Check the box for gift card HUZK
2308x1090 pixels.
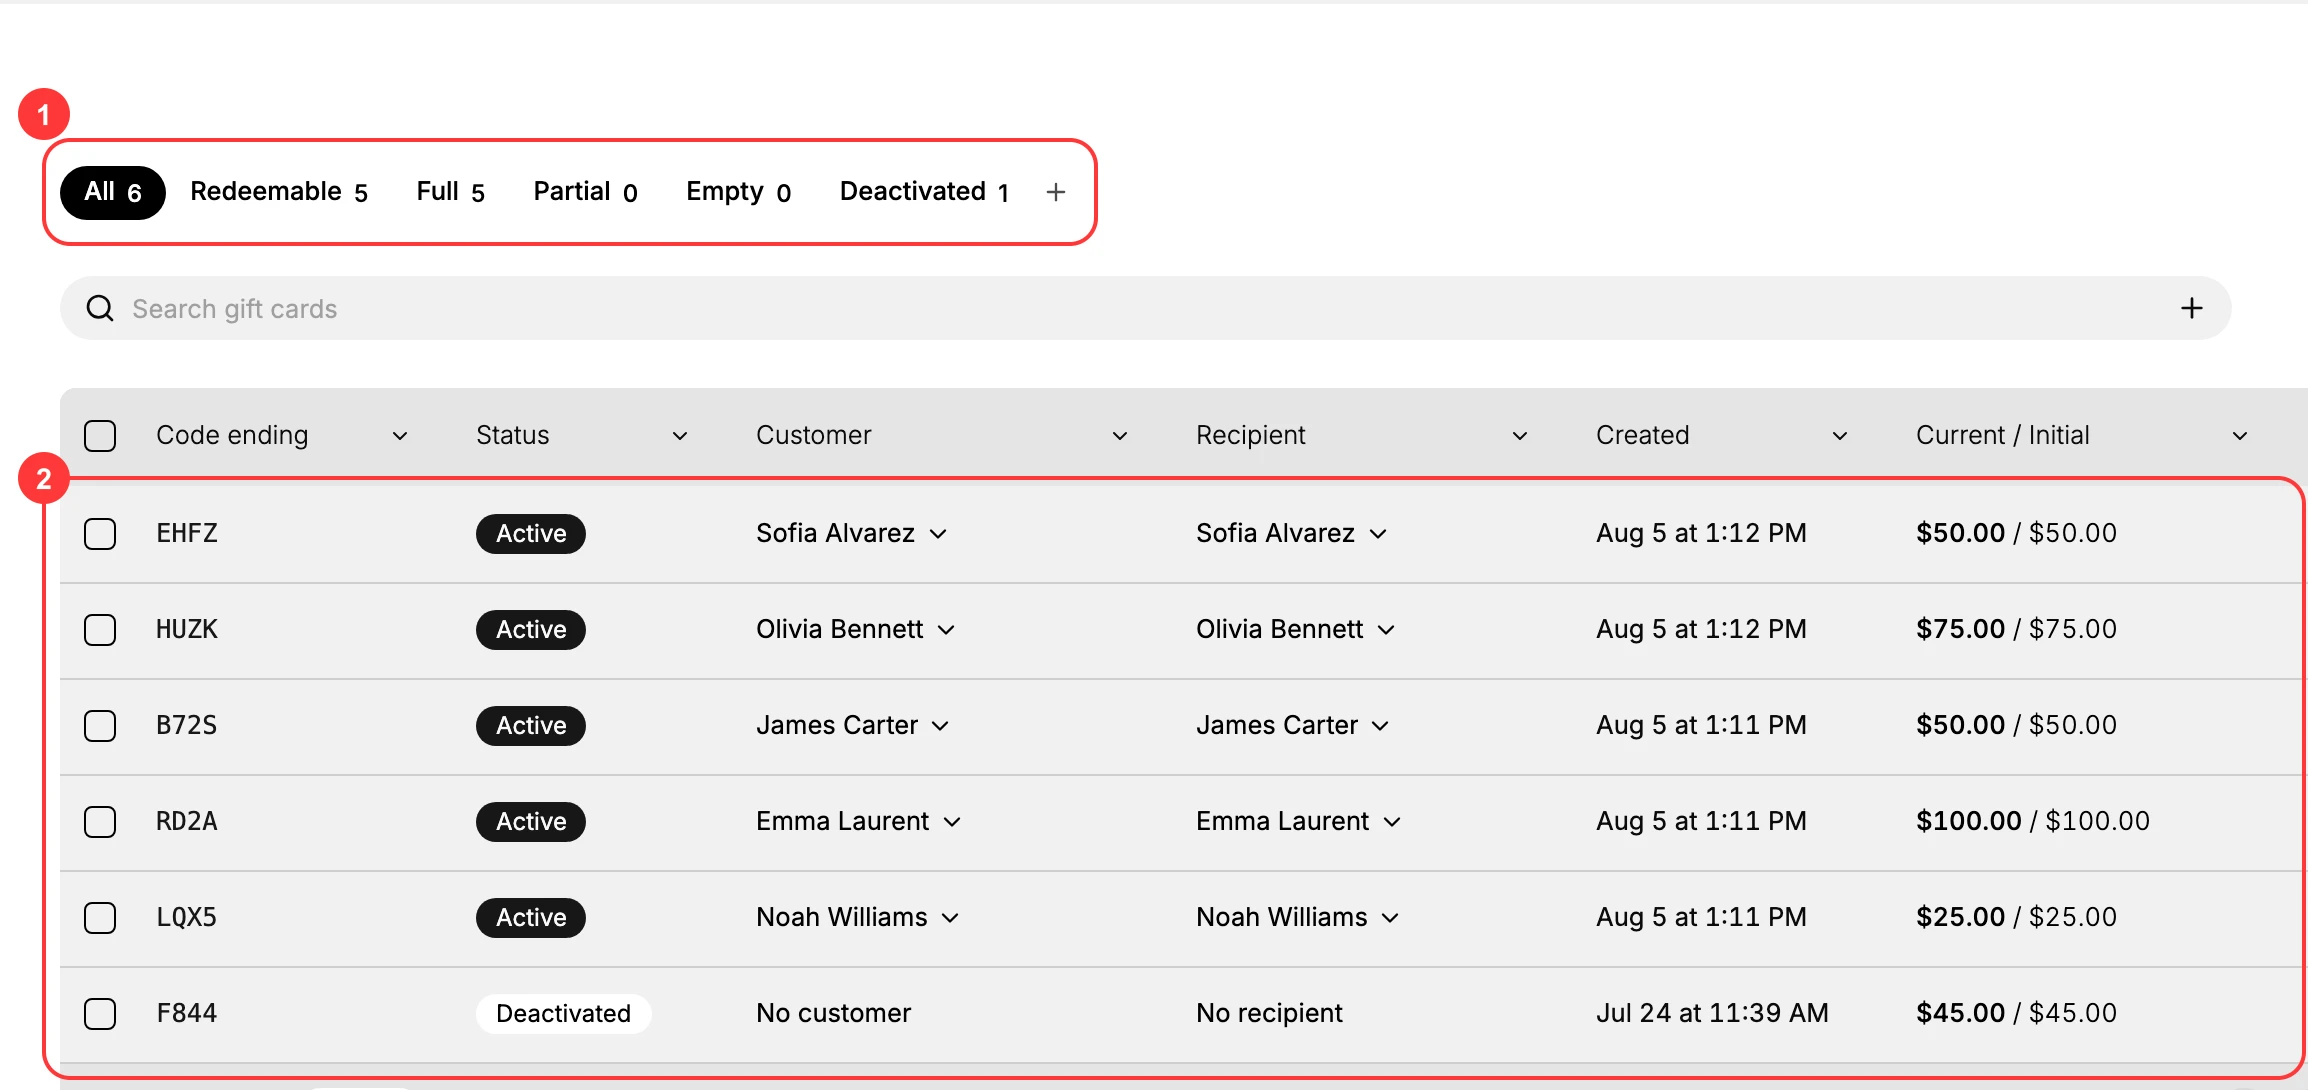100,629
